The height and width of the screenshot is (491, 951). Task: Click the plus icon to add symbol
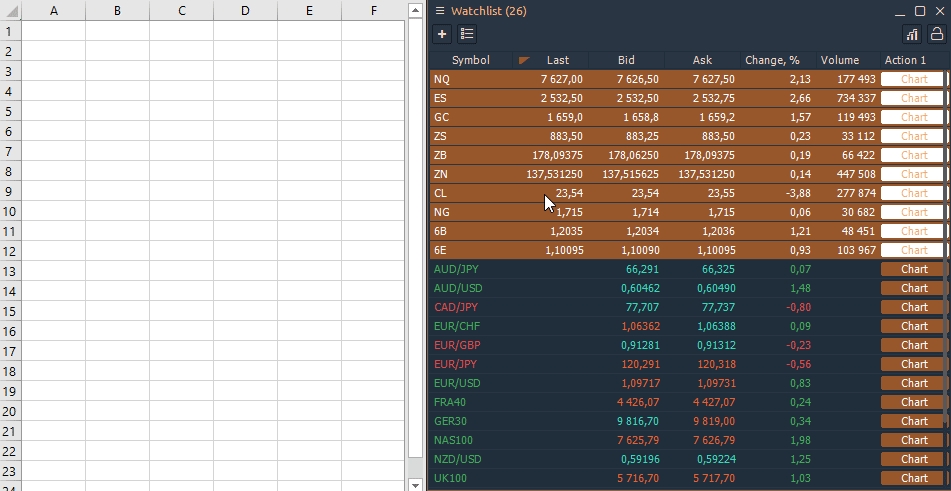[x=442, y=34]
